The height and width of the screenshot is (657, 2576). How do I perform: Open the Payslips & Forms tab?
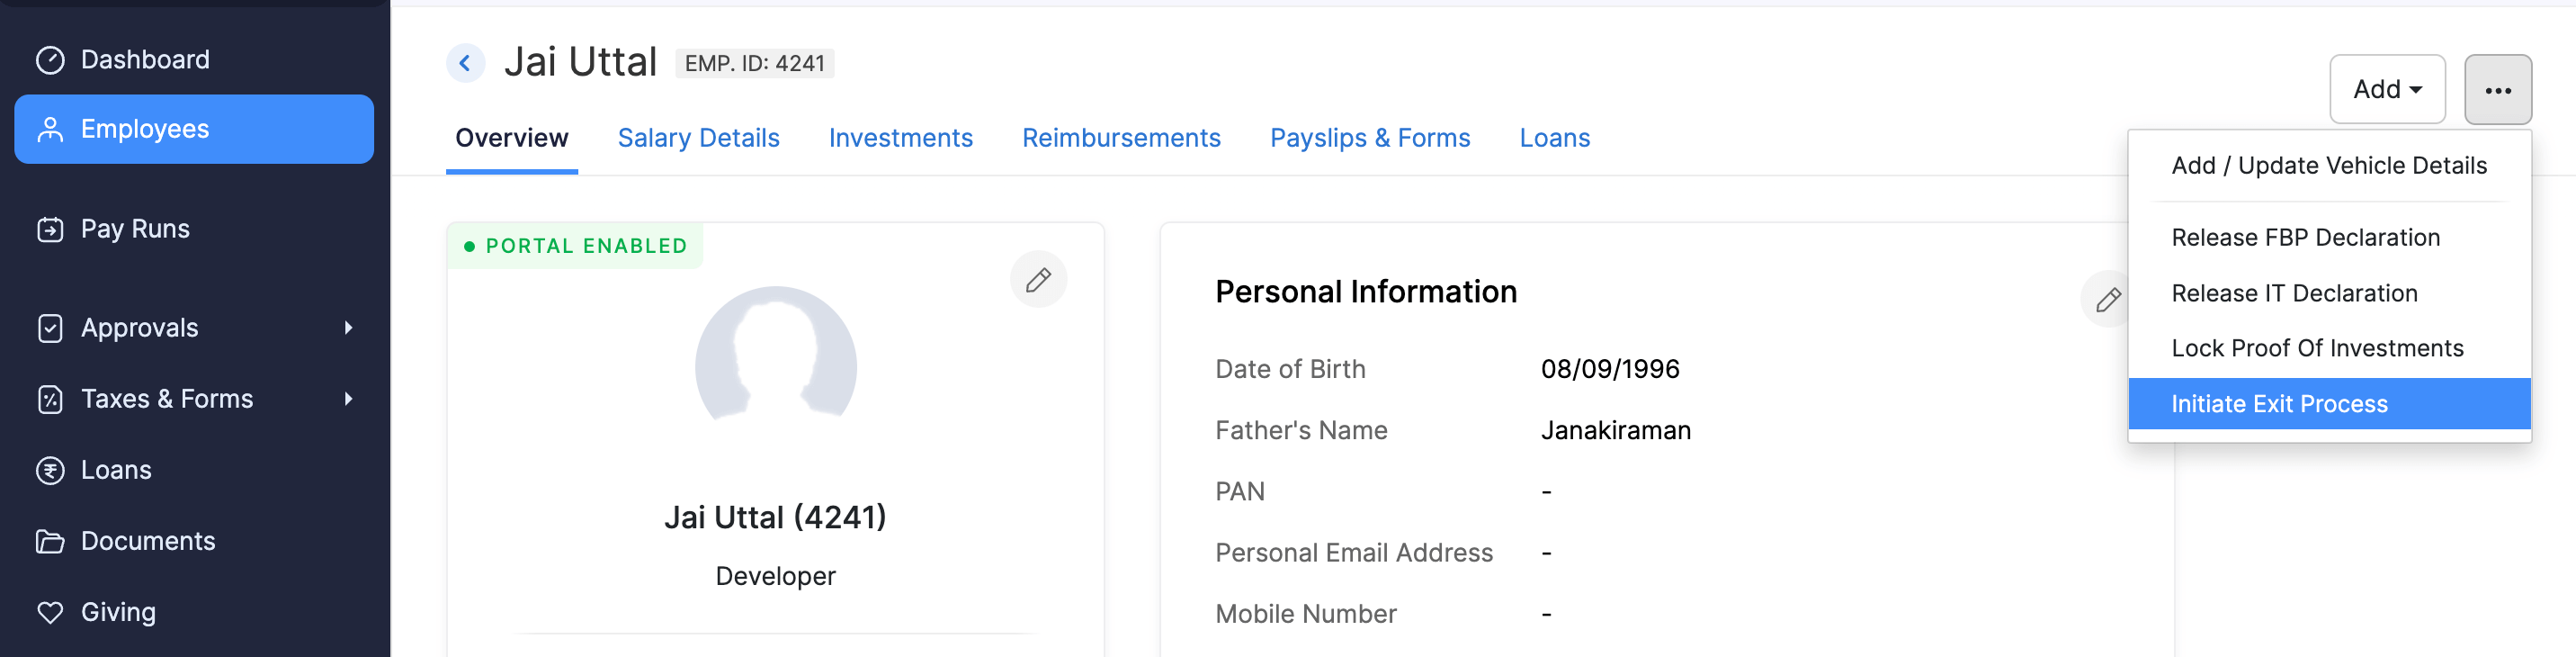pyautogui.click(x=1369, y=138)
